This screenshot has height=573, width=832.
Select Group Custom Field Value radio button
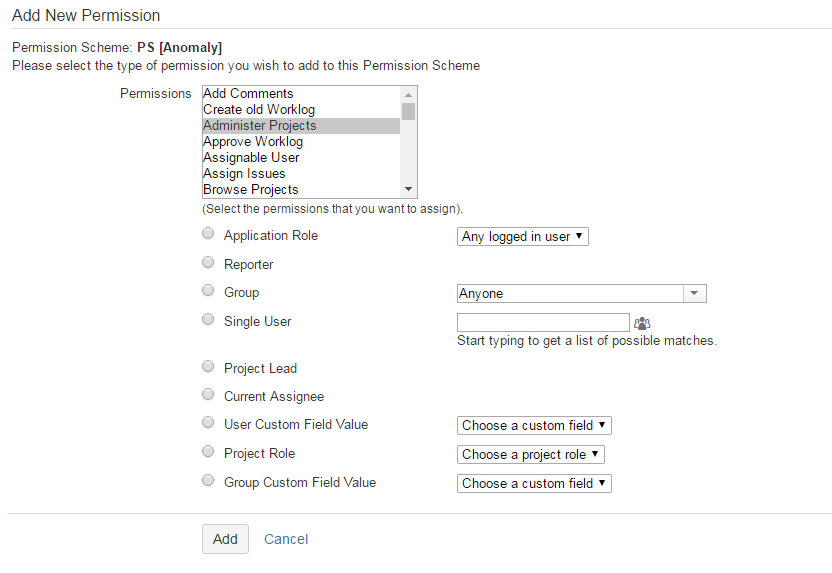tap(208, 481)
